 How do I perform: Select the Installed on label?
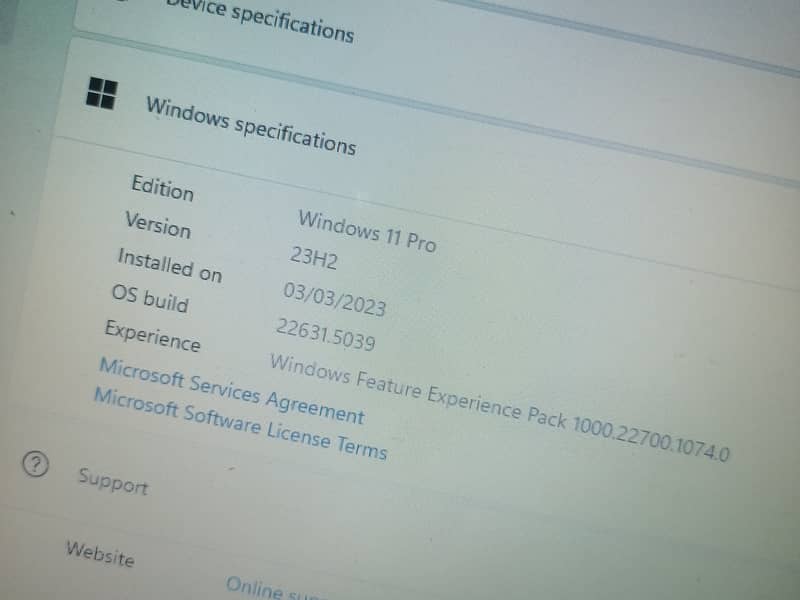[x=170, y=265]
